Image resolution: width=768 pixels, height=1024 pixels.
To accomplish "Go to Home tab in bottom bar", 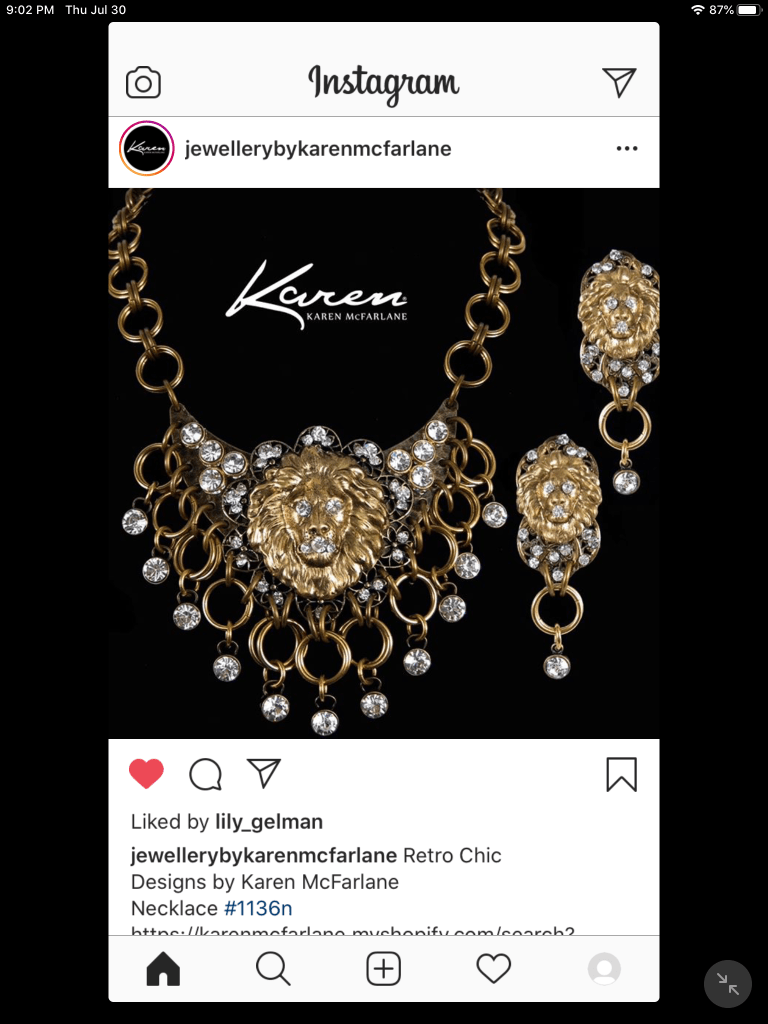I will (163, 968).
